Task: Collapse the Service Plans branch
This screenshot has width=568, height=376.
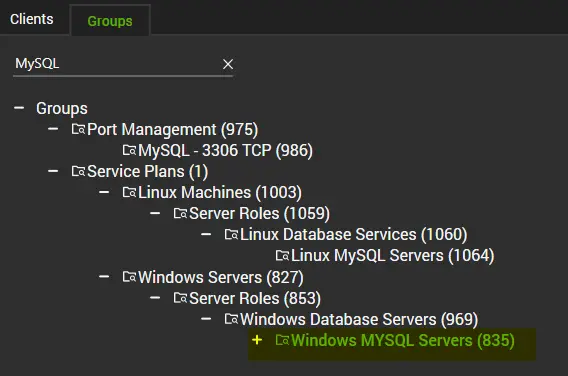Action: (53, 171)
